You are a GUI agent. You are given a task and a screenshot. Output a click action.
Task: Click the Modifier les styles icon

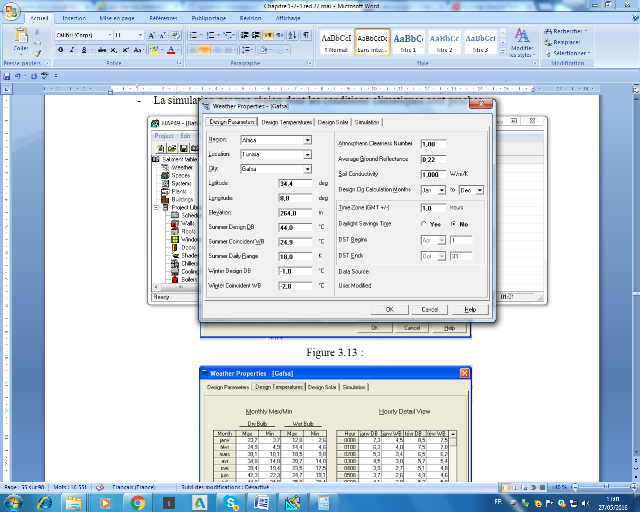522,40
